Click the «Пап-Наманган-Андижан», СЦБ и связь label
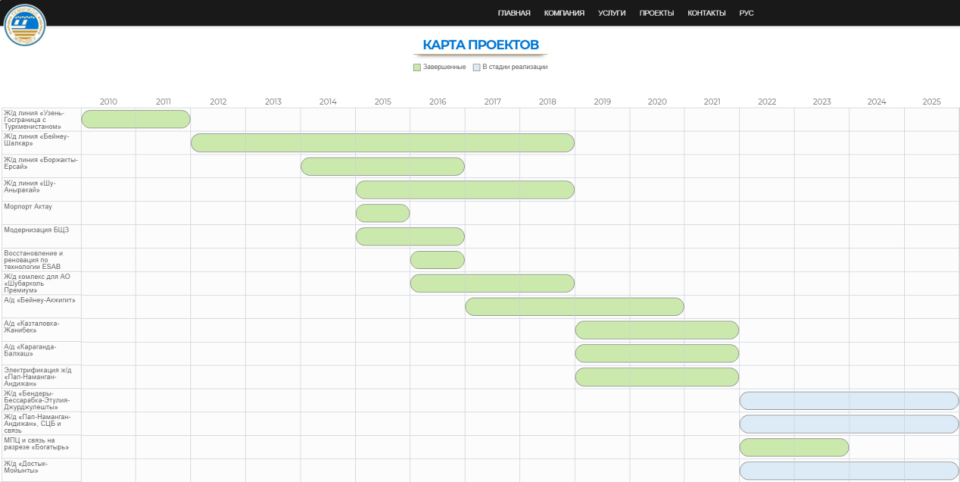 click(x=37, y=423)
